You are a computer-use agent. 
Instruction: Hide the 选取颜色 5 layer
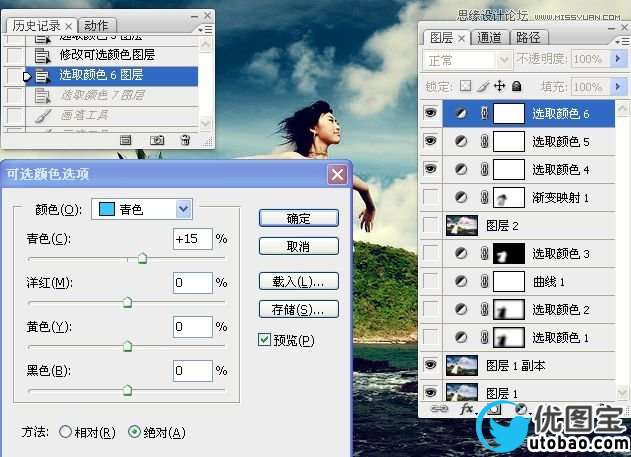click(x=431, y=141)
